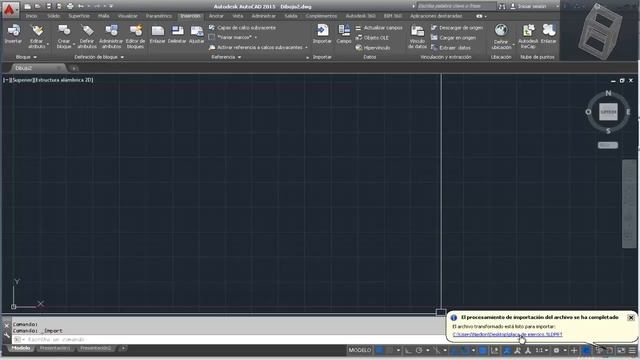This screenshot has width=640, height=360.
Task: Click the workspace switching gear
Action: (556, 350)
